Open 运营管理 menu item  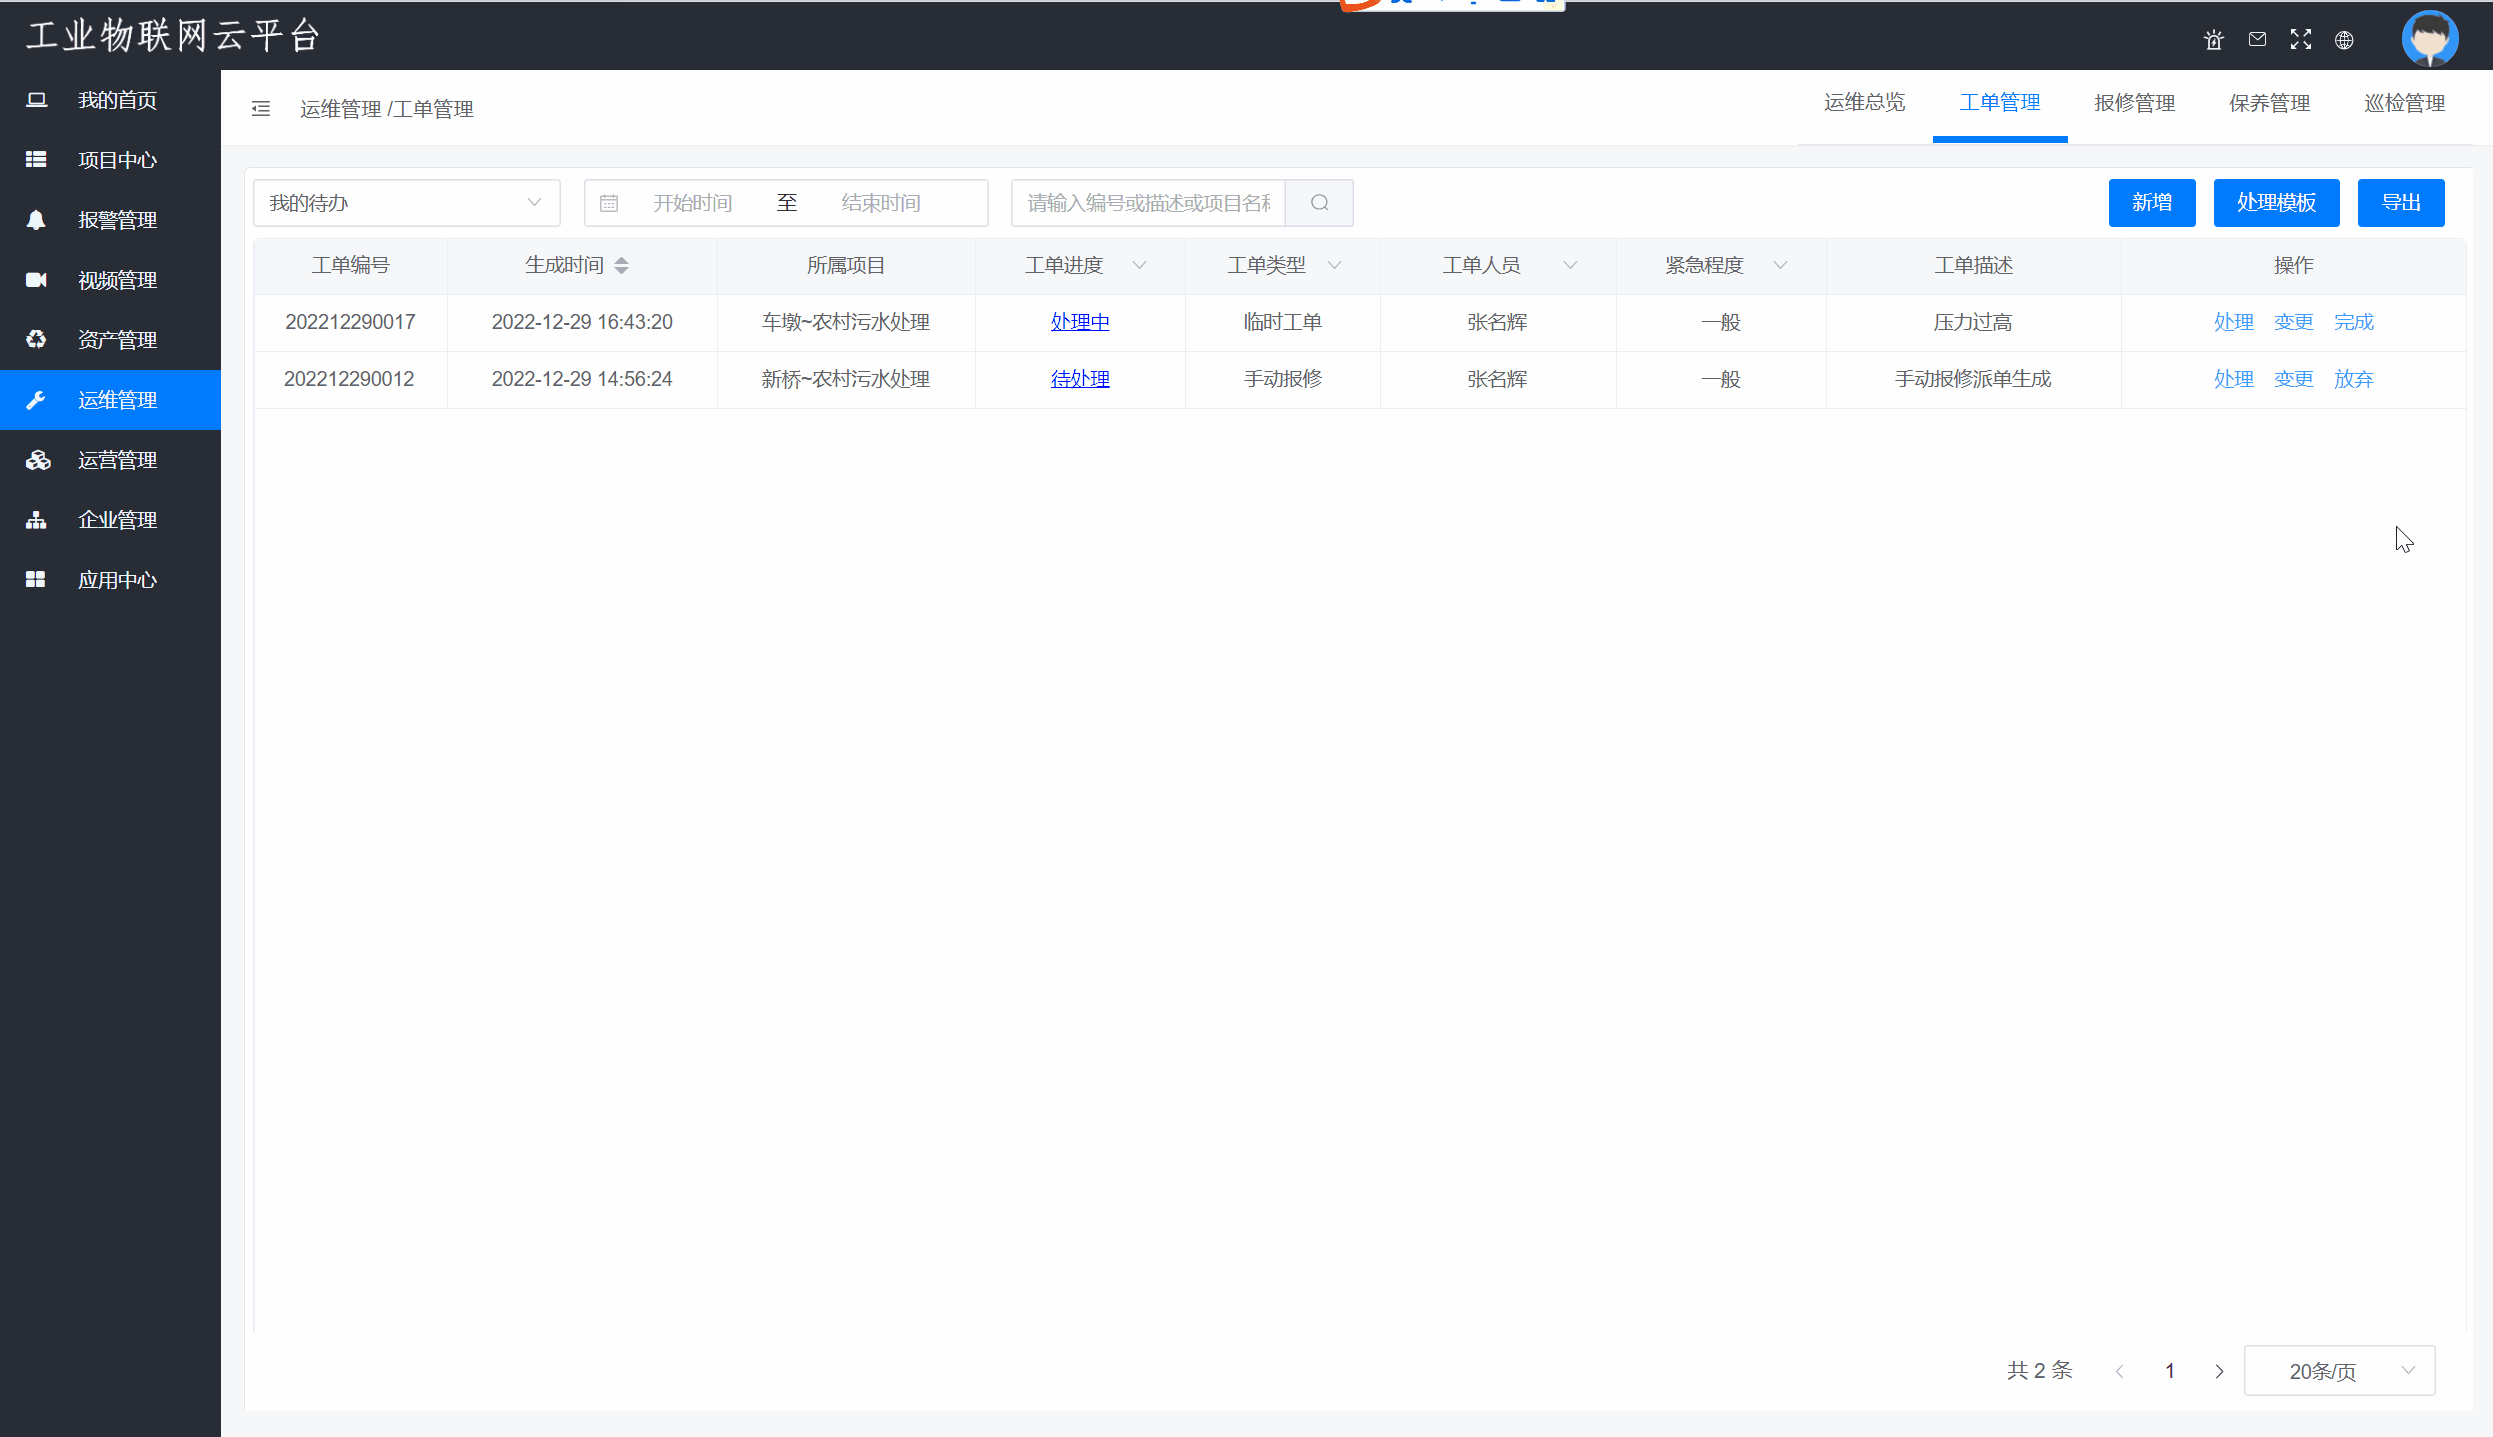110,460
